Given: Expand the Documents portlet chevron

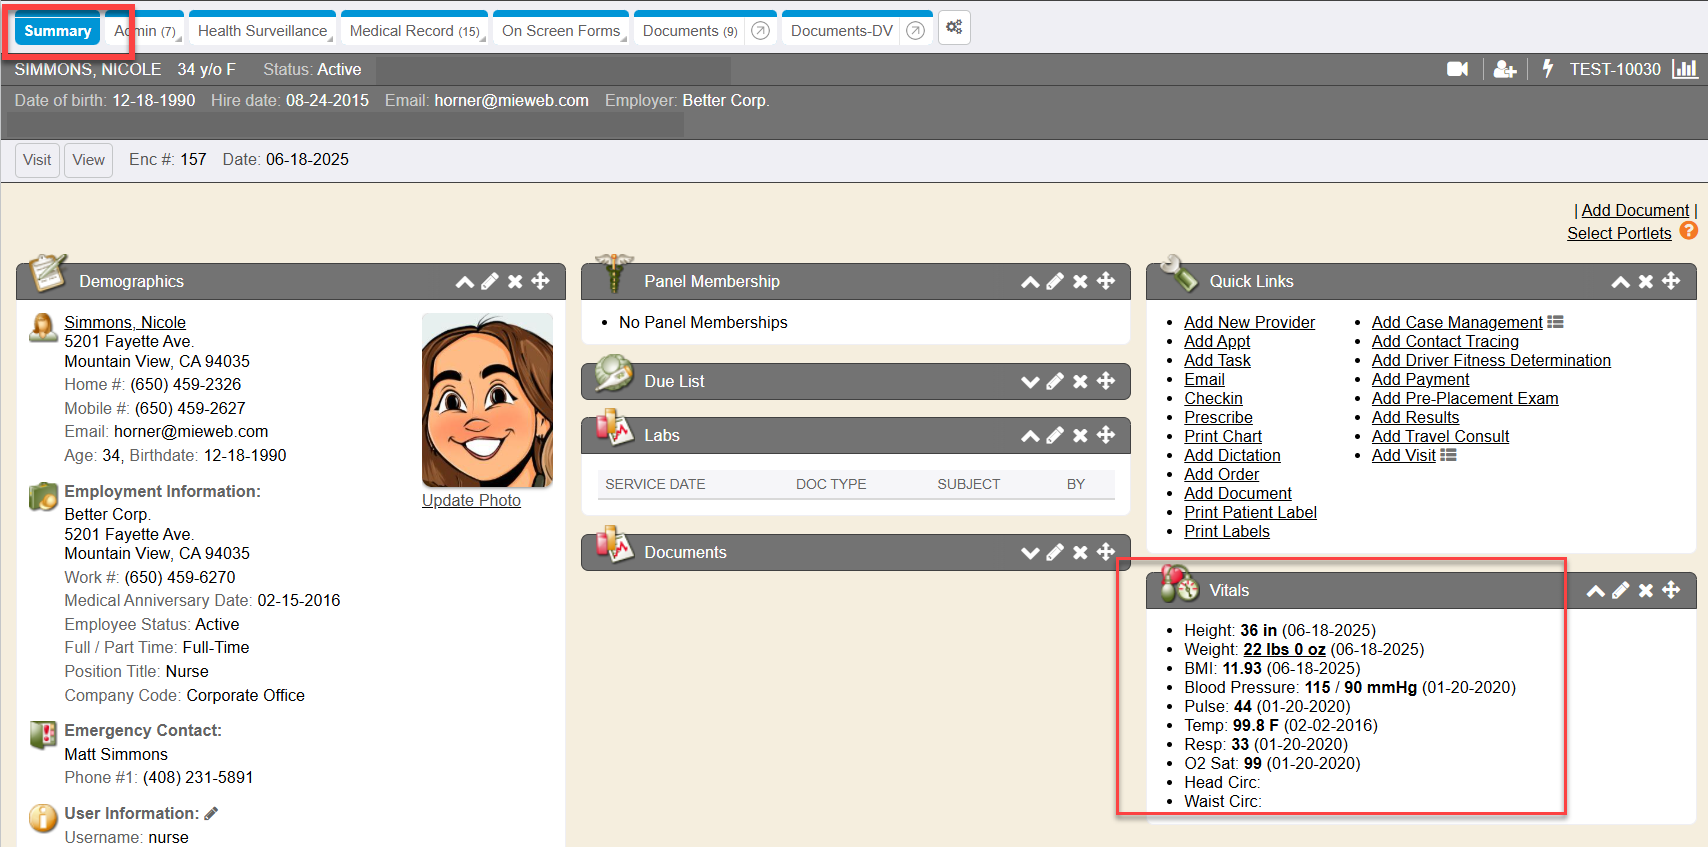Looking at the screenshot, I should (x=1030, y=552).
